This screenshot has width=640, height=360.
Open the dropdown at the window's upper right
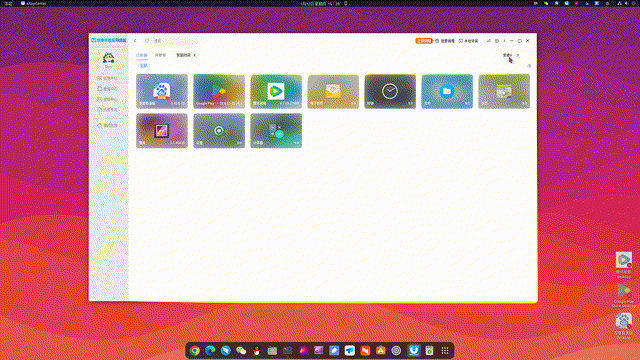(511, 55)
